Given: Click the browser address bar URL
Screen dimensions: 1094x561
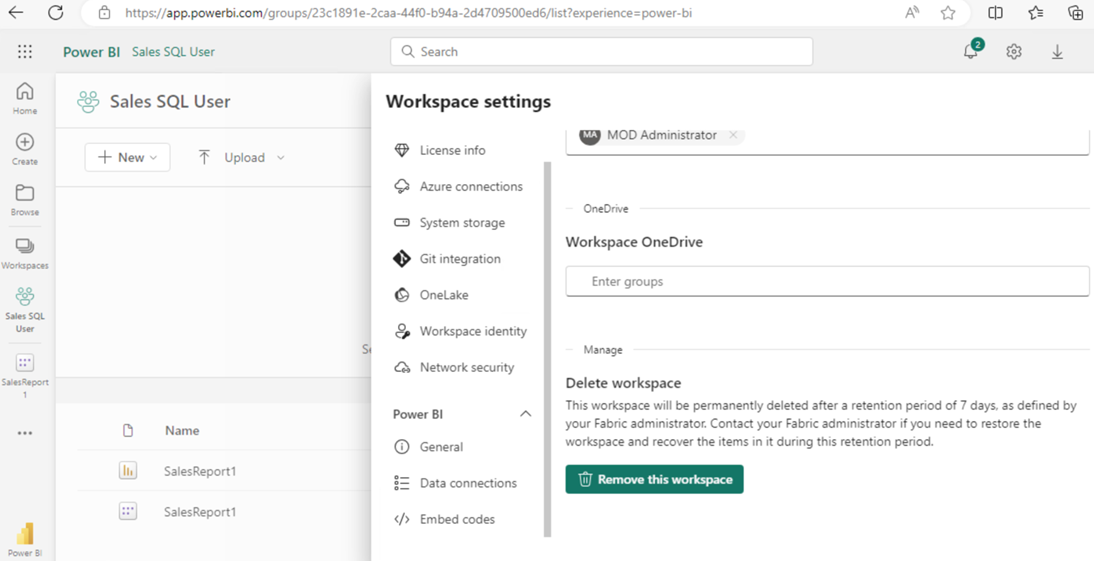Looking at the screenshot, I should coord(408,13).
